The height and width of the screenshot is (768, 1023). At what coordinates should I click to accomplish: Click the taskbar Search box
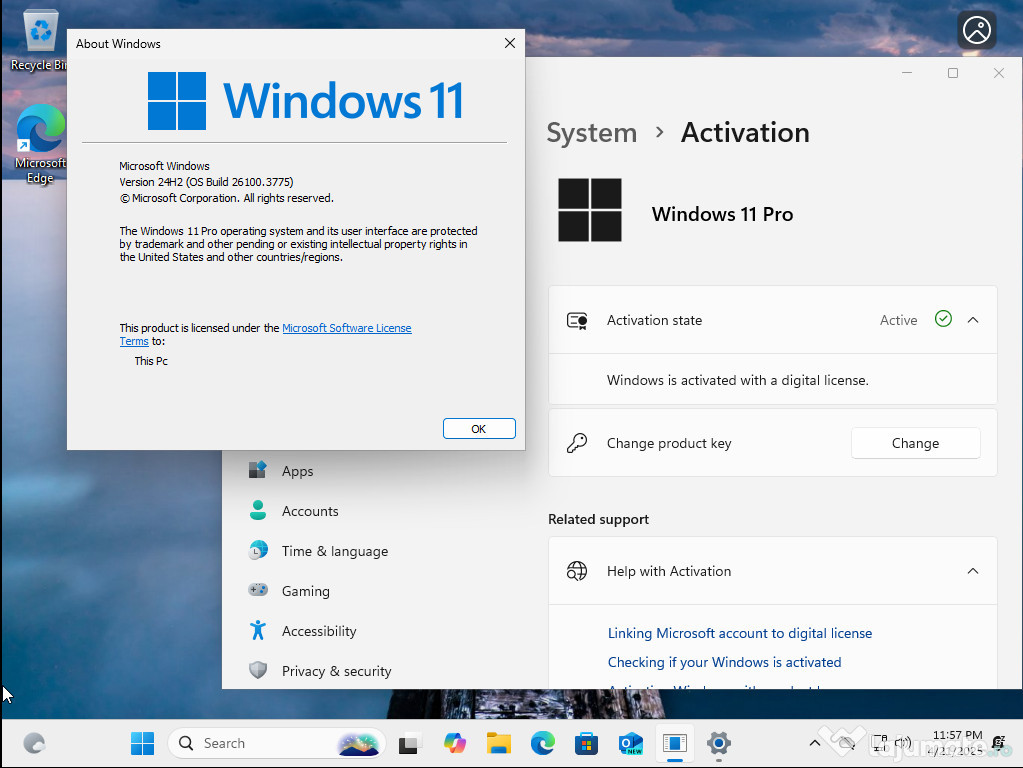click(x=277, y=743)
